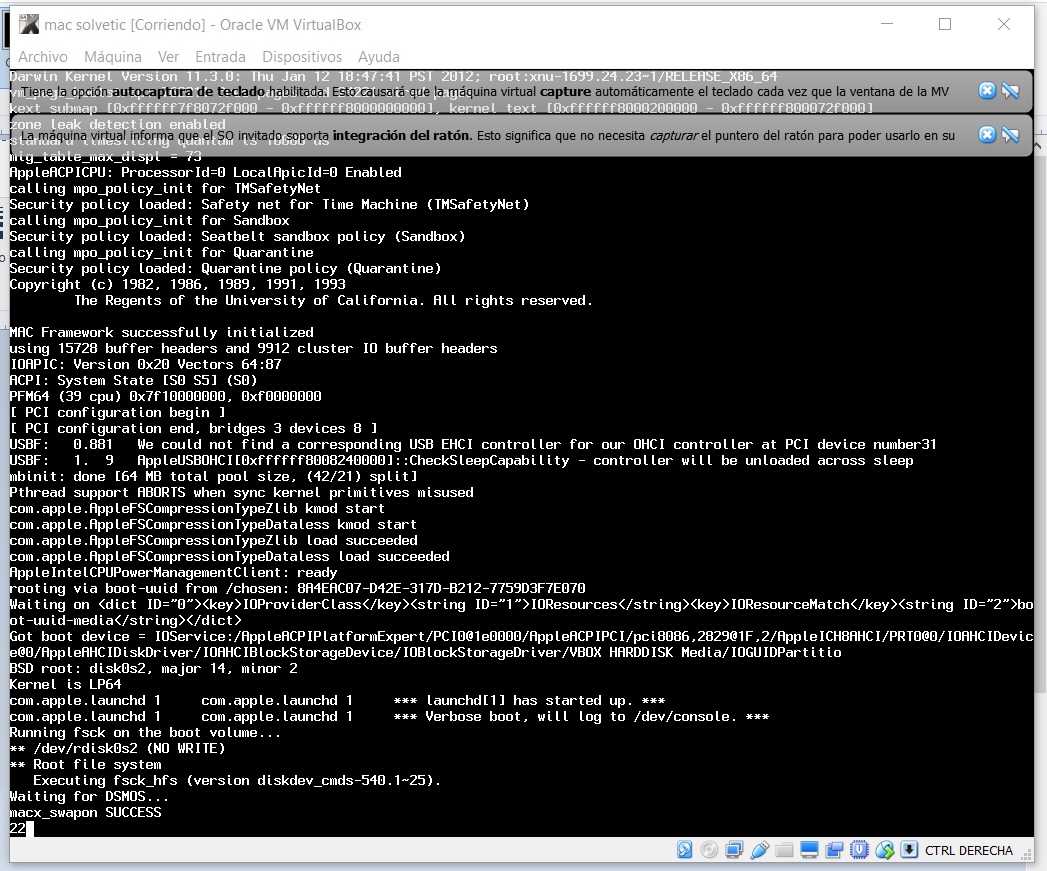This screenshot has height=871, width=1047.
Task: Click the optical disc status icon
Action: (709, 850)
